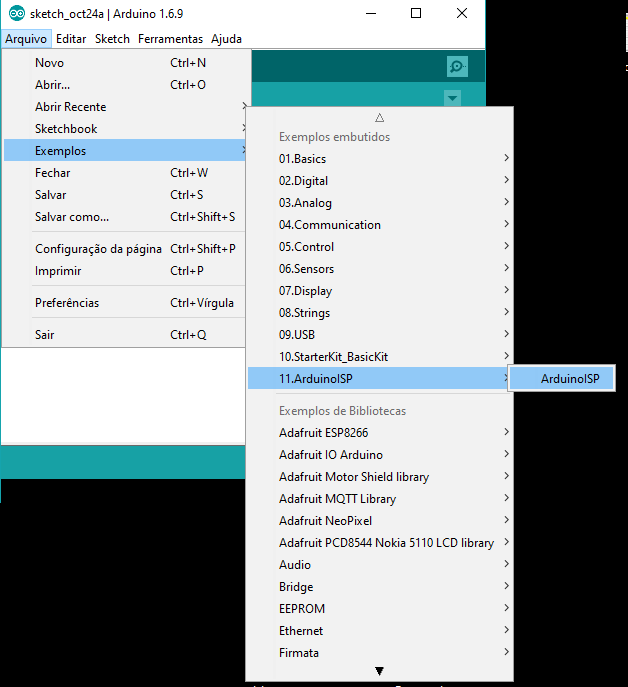Open the Editar menu
This screenshot has width=628, height=687.
coord(71,39)
